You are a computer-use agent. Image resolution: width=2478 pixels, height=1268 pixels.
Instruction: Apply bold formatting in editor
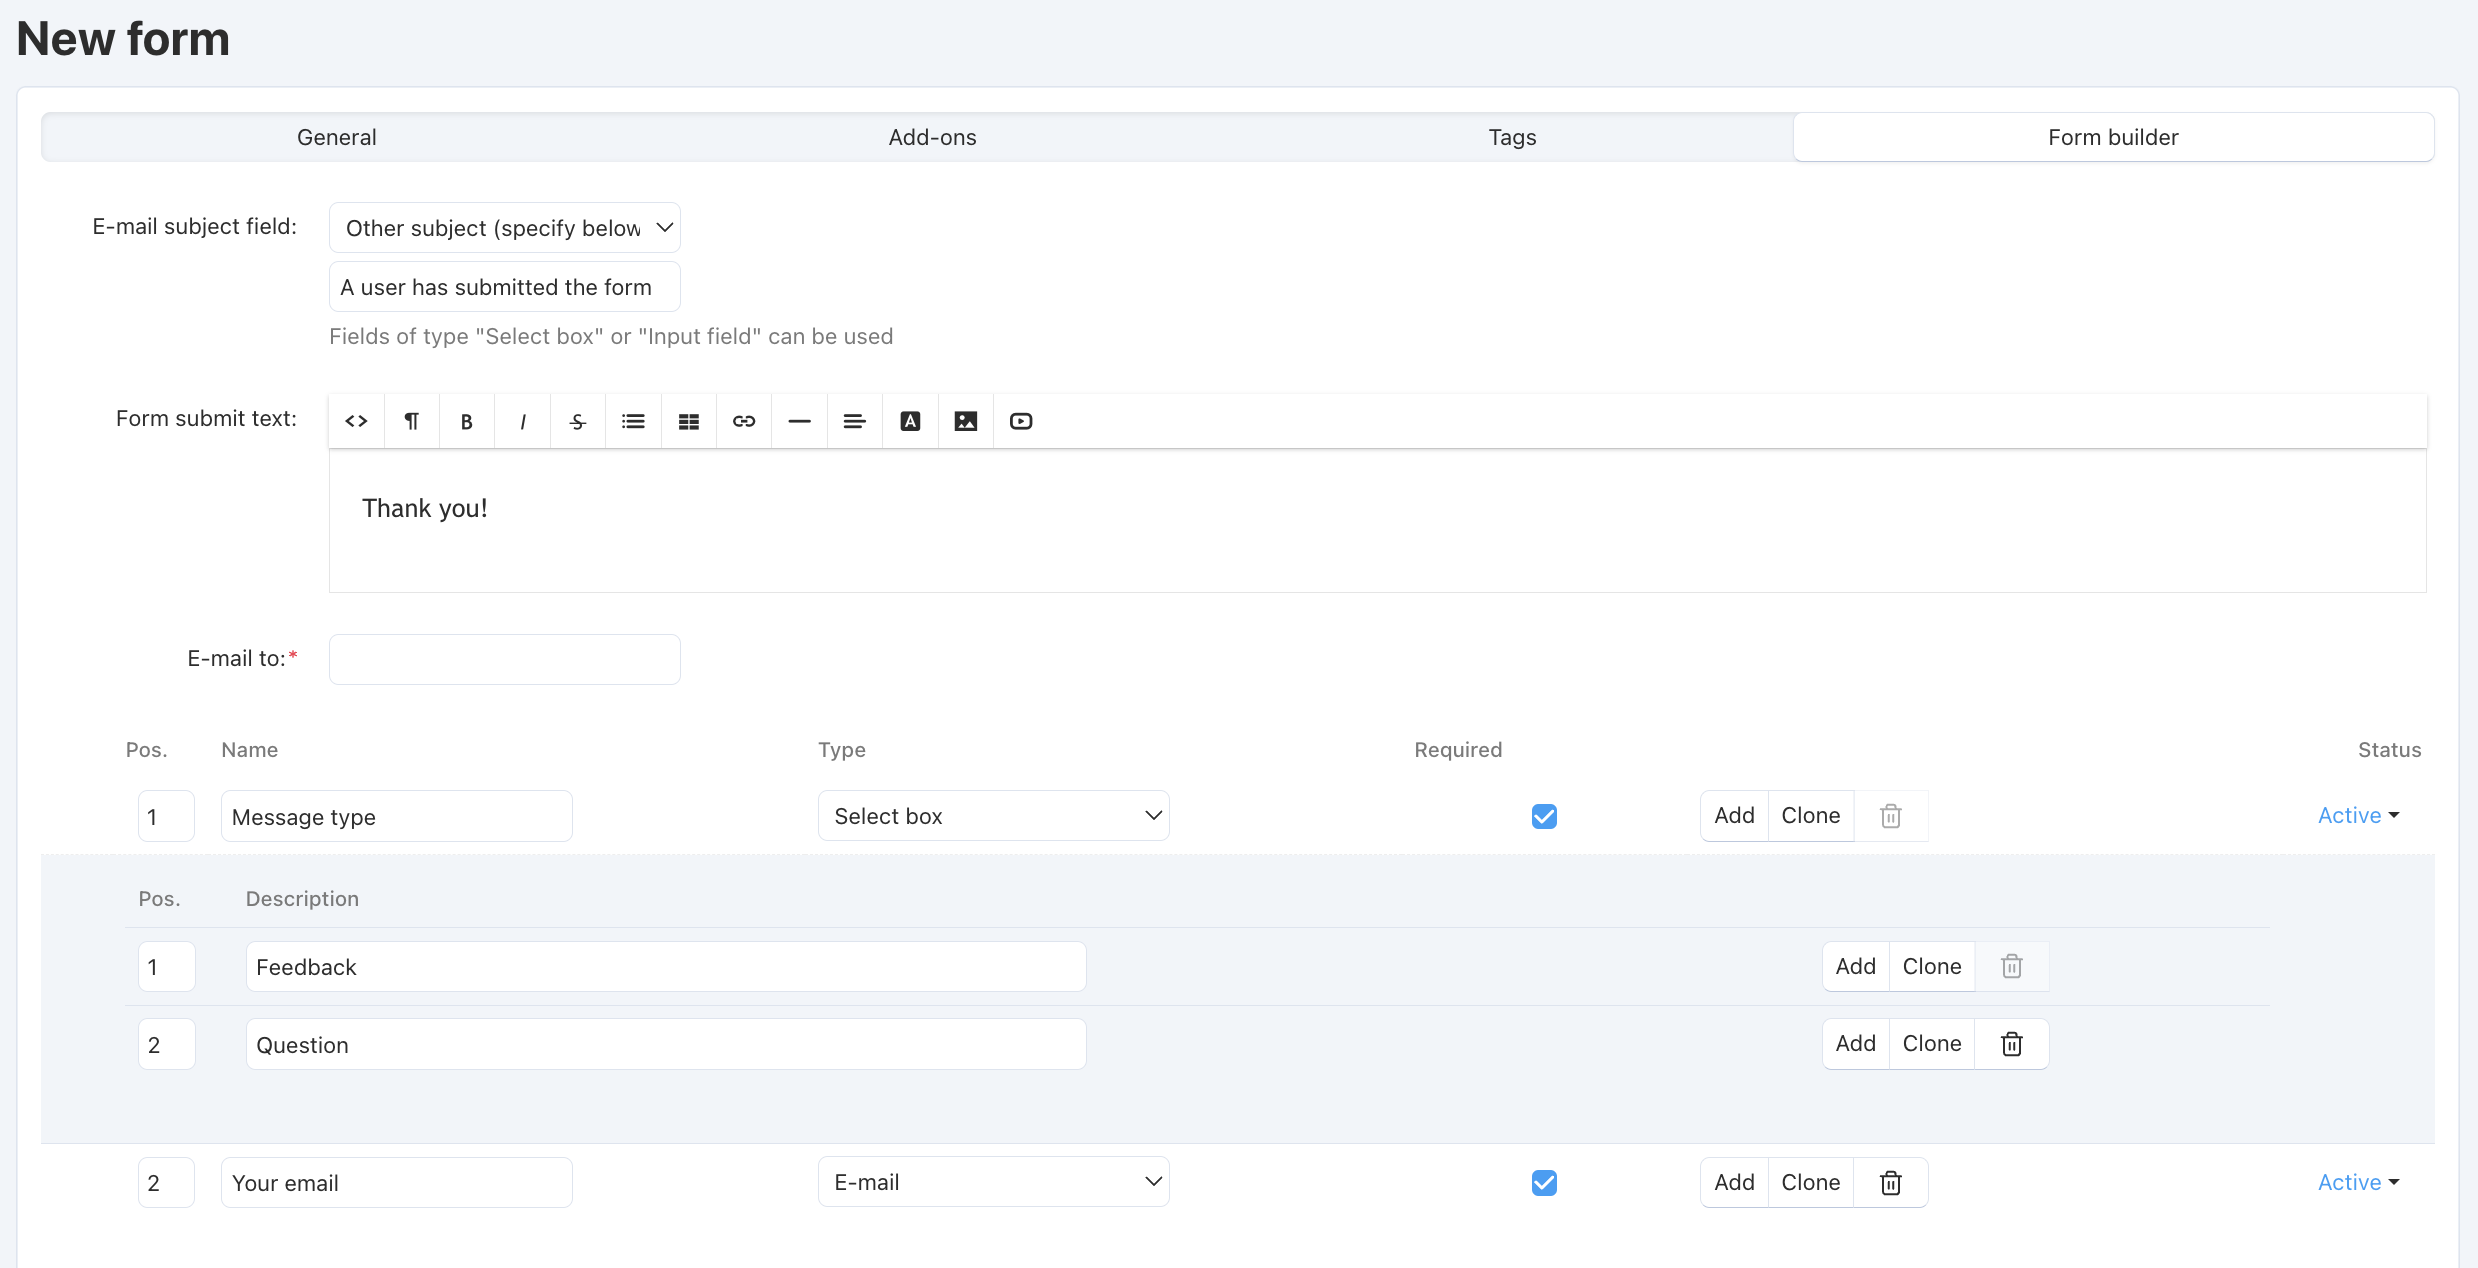tap(467, 421)
